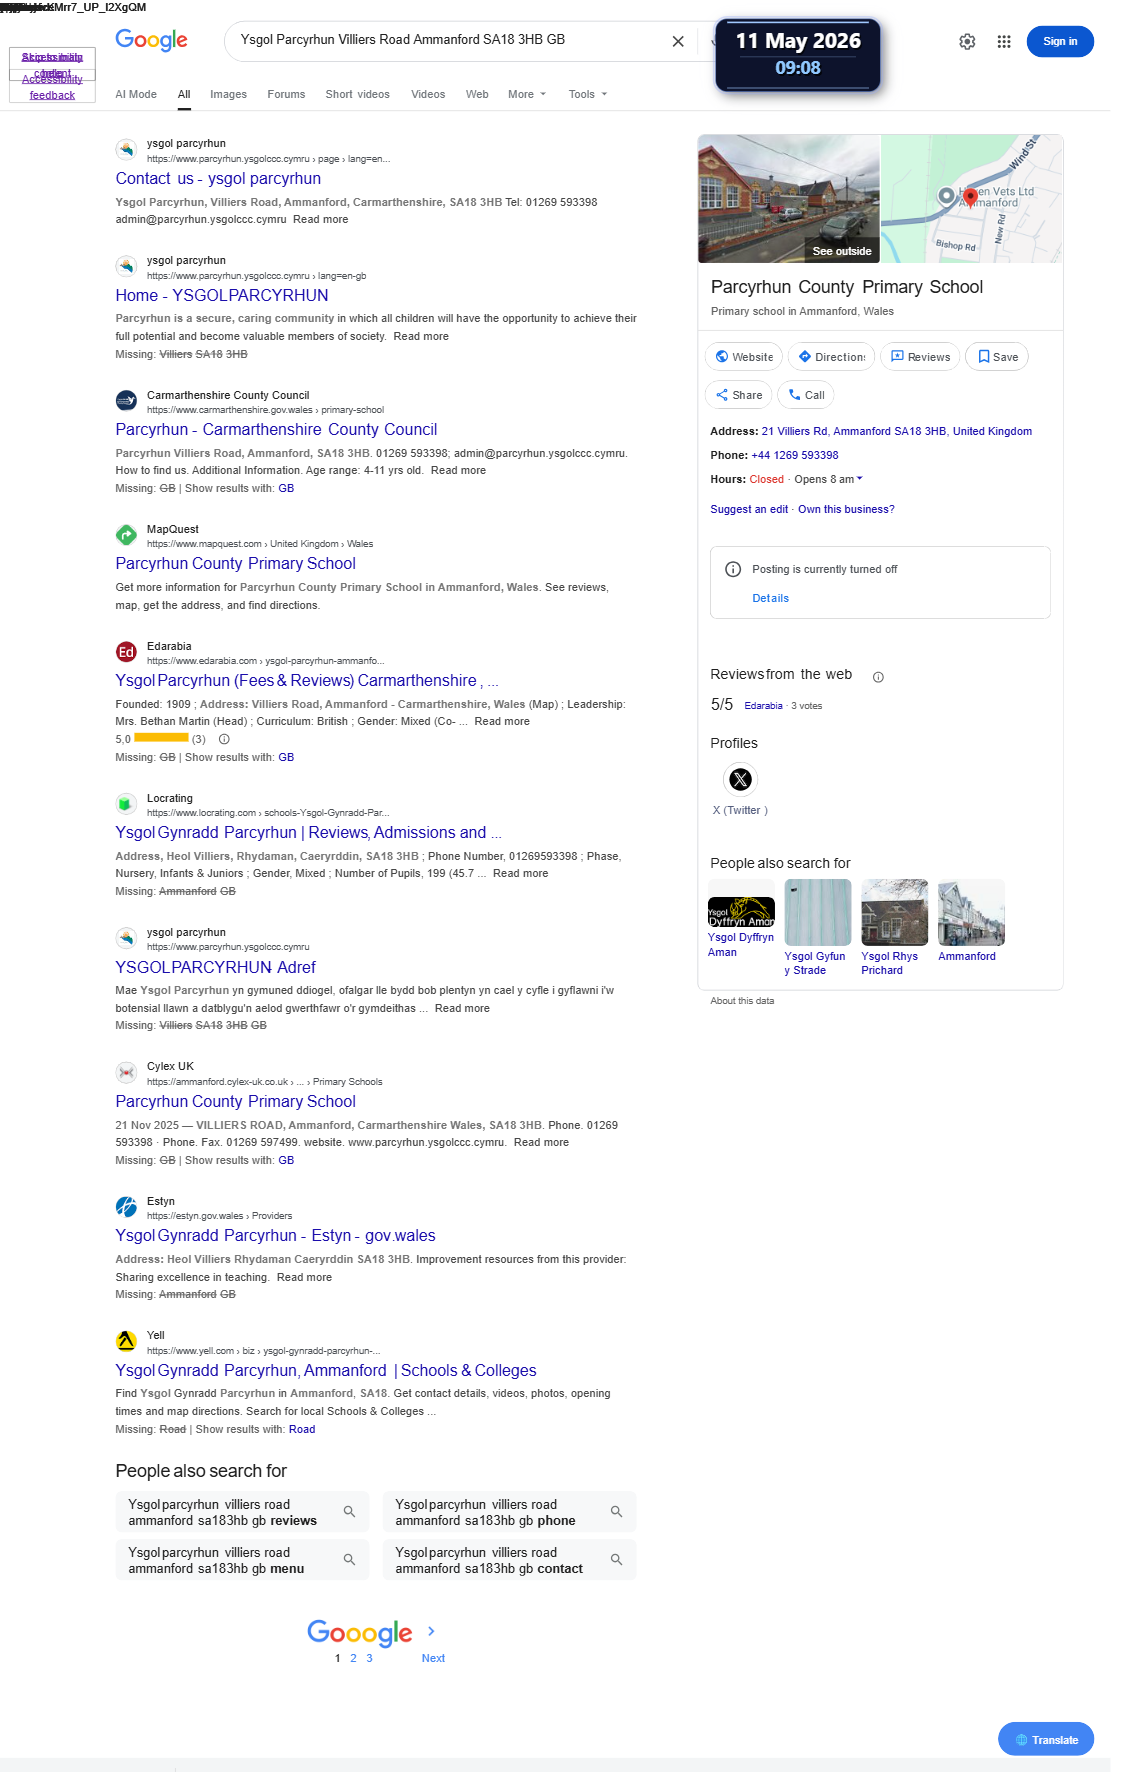
Task: Click the related search ending in 'menu'
Action: [242, 1560]
